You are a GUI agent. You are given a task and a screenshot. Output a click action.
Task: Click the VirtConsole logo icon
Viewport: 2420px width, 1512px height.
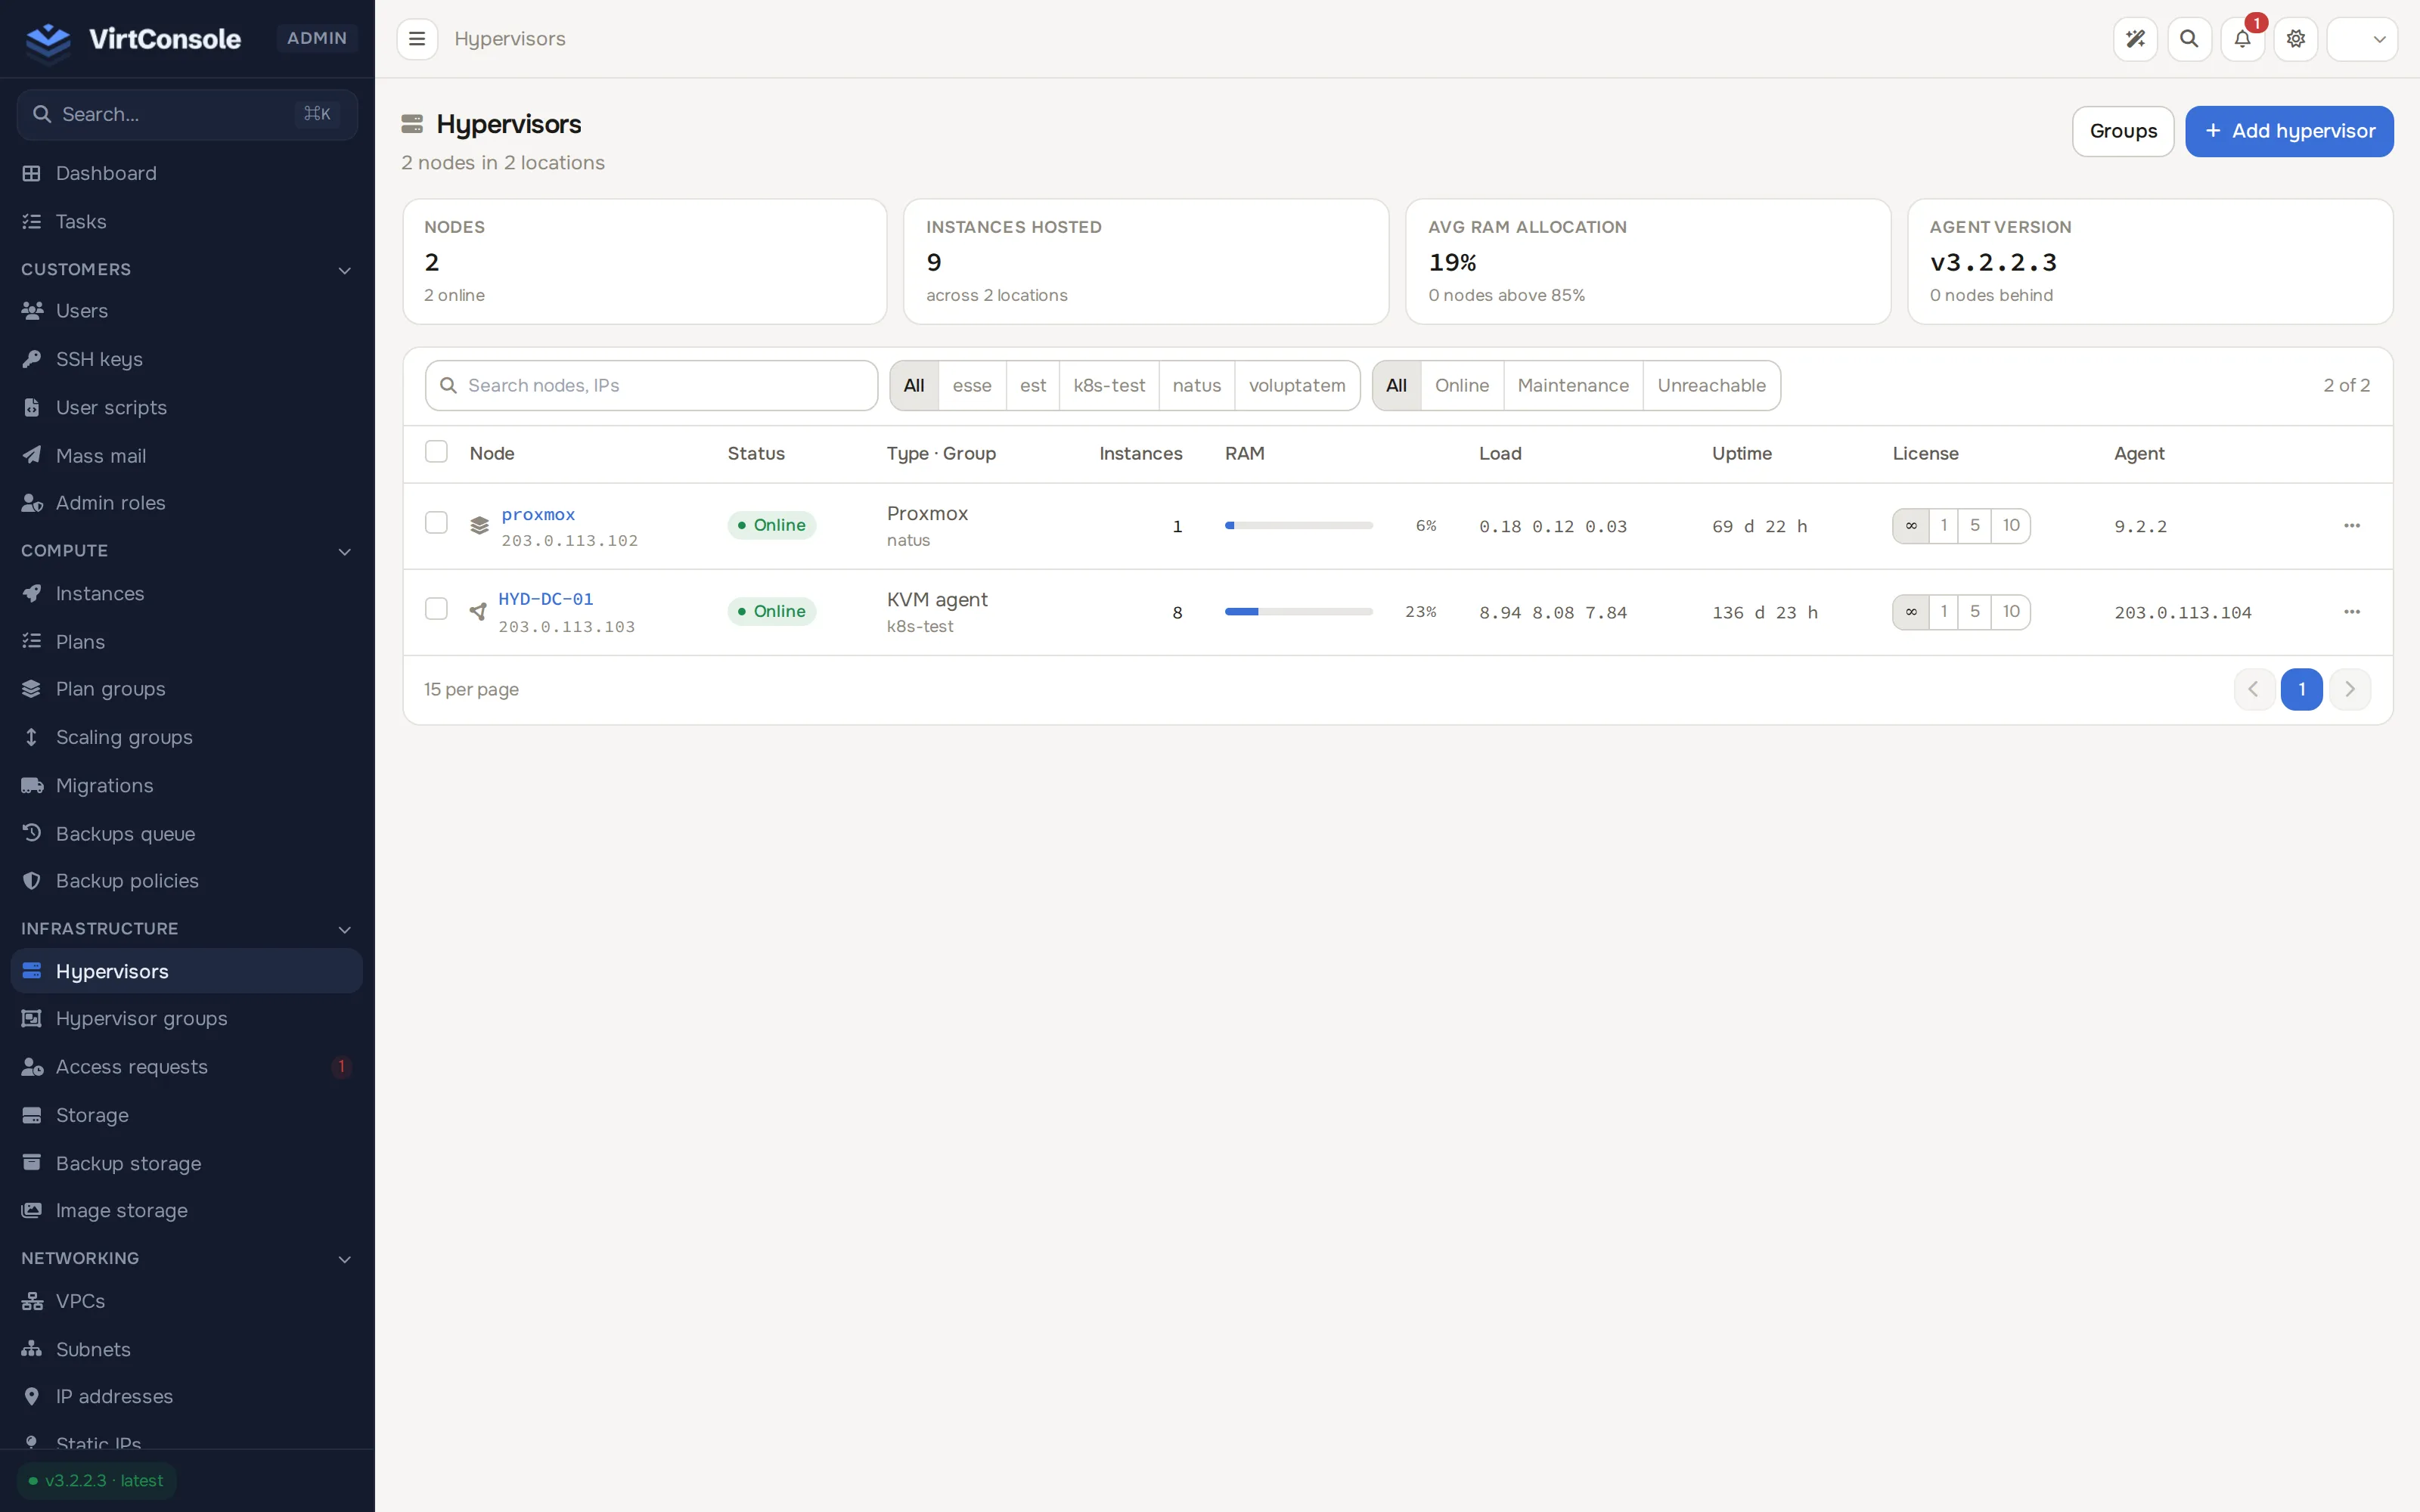(48, 39)
